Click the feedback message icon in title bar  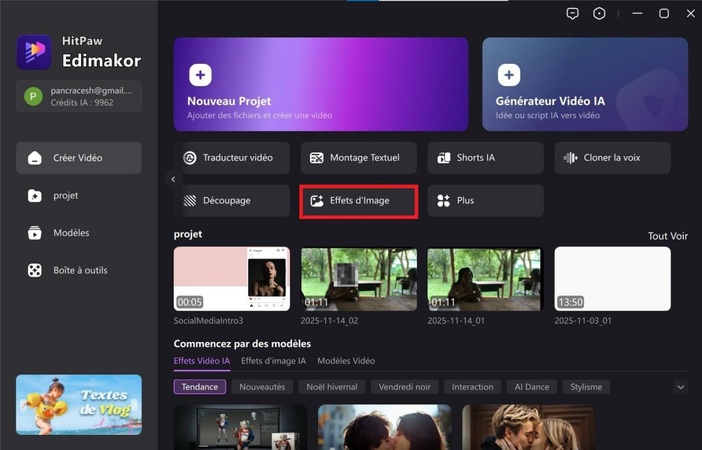[572, 14]
